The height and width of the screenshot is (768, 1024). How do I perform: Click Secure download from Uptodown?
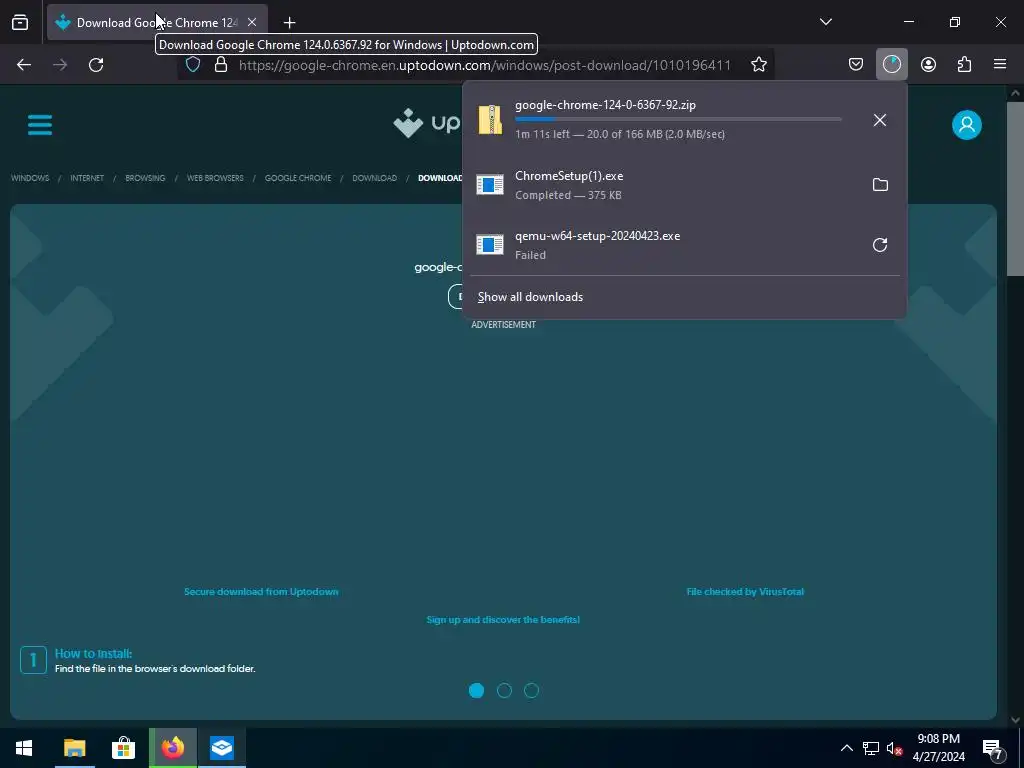(x=261, y=592)
